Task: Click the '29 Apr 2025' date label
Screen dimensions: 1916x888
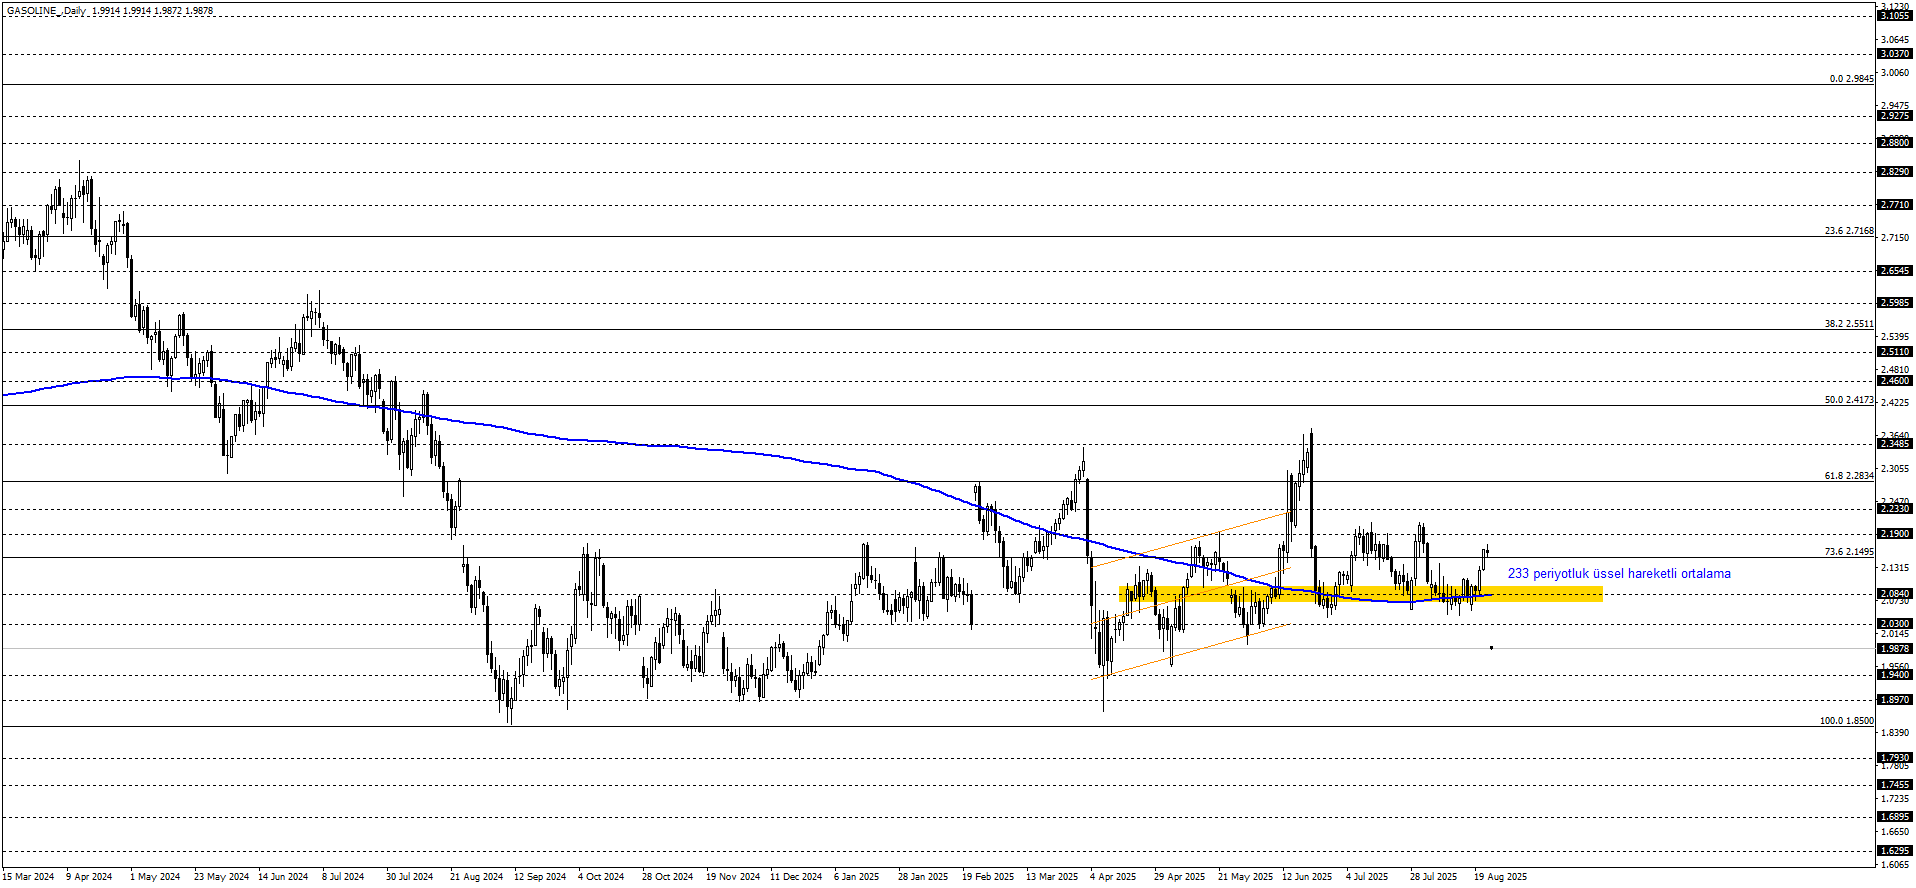Action: [1179, 877]
